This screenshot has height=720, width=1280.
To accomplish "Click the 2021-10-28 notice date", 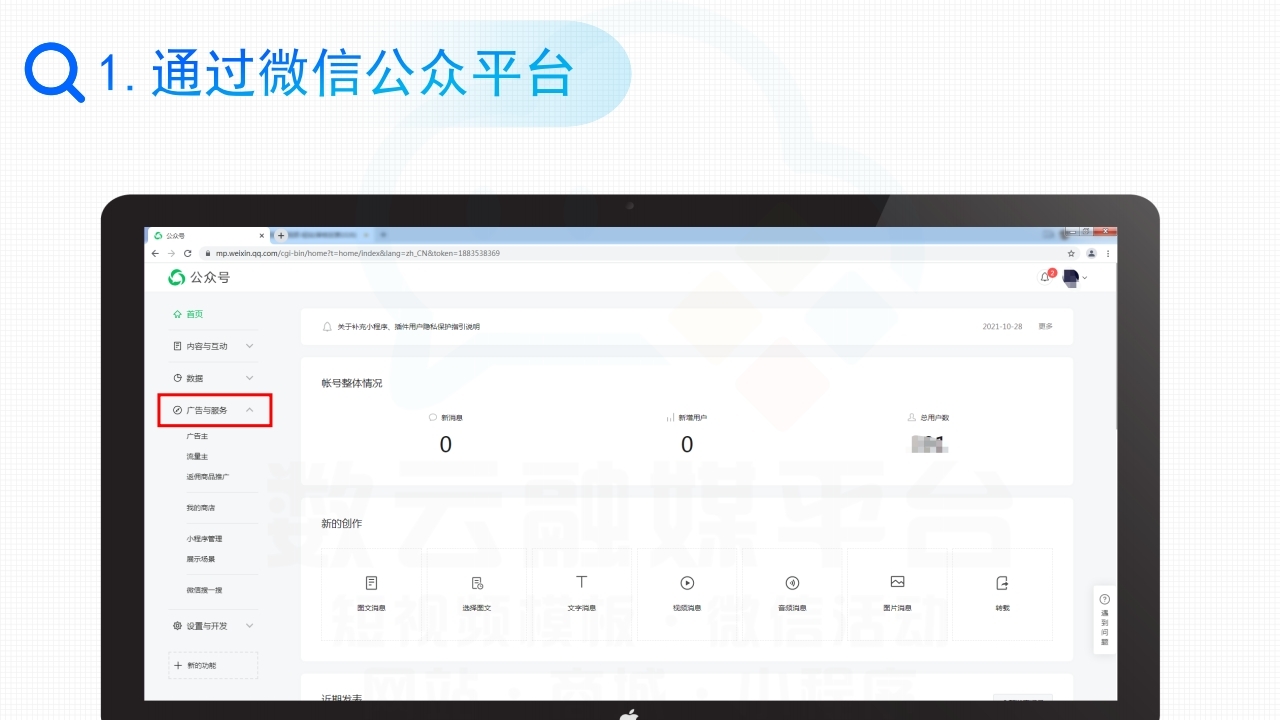I will [1002, 326].
